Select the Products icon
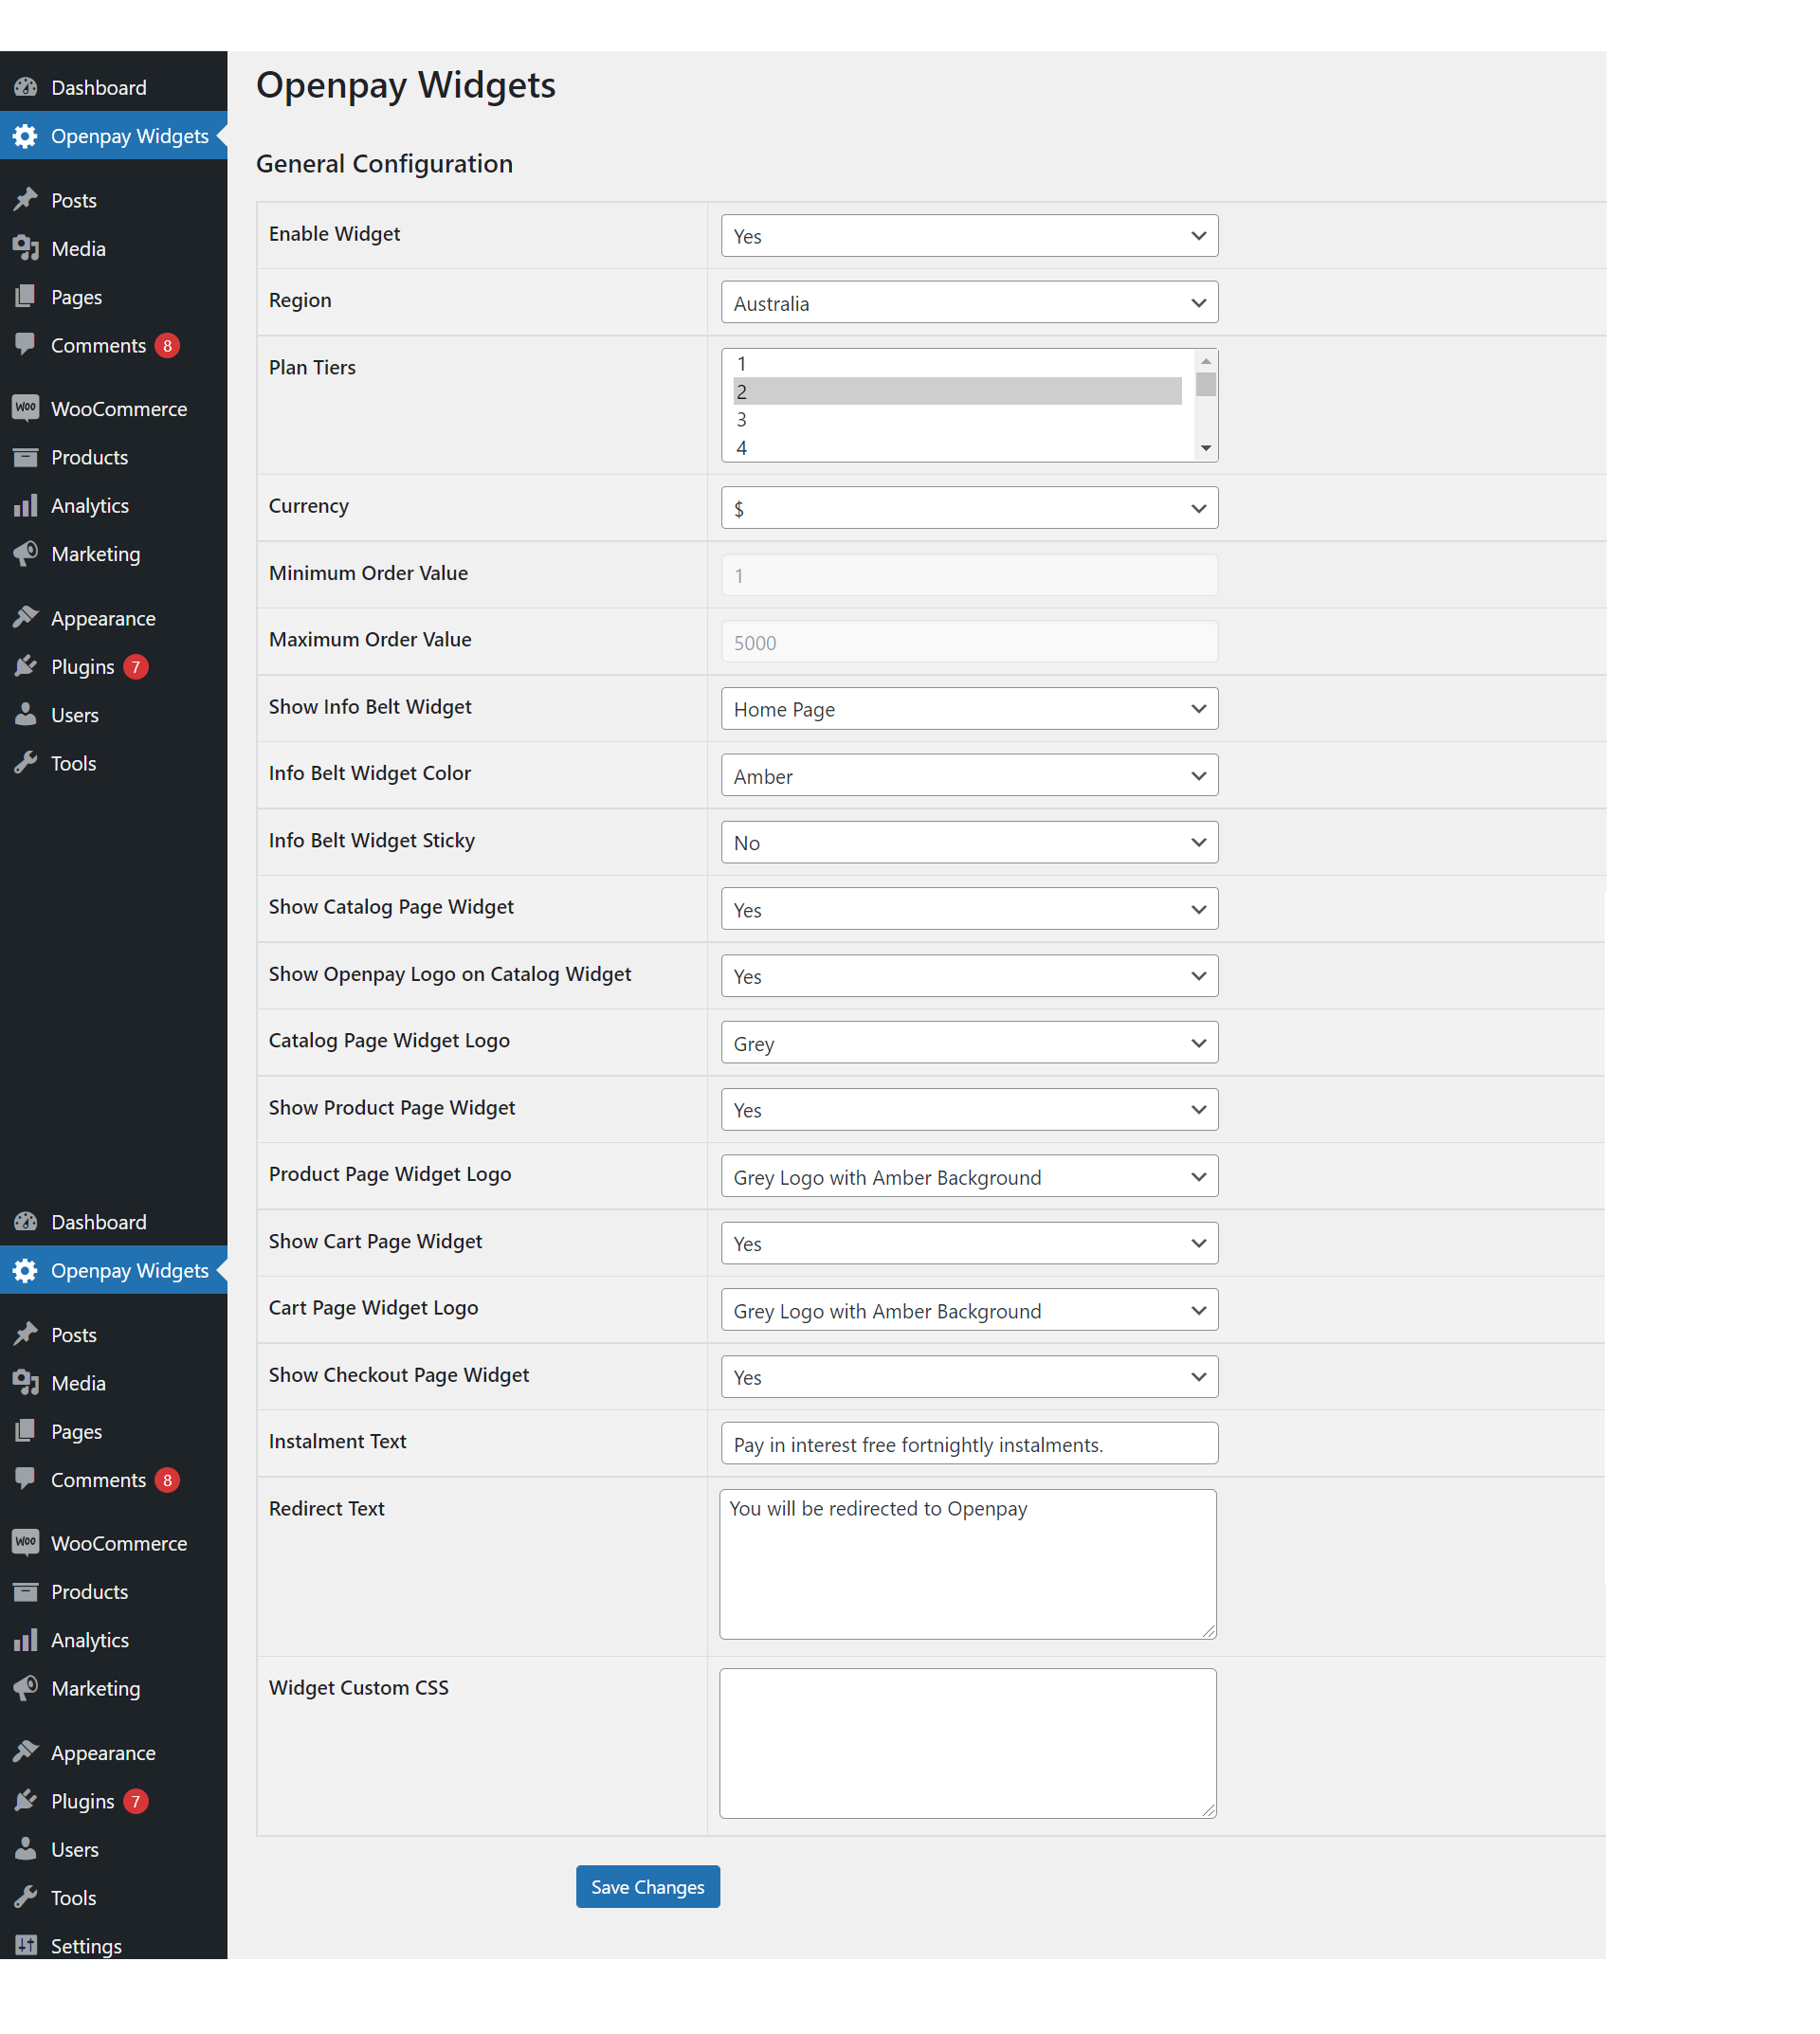 (x=26, y=457)
